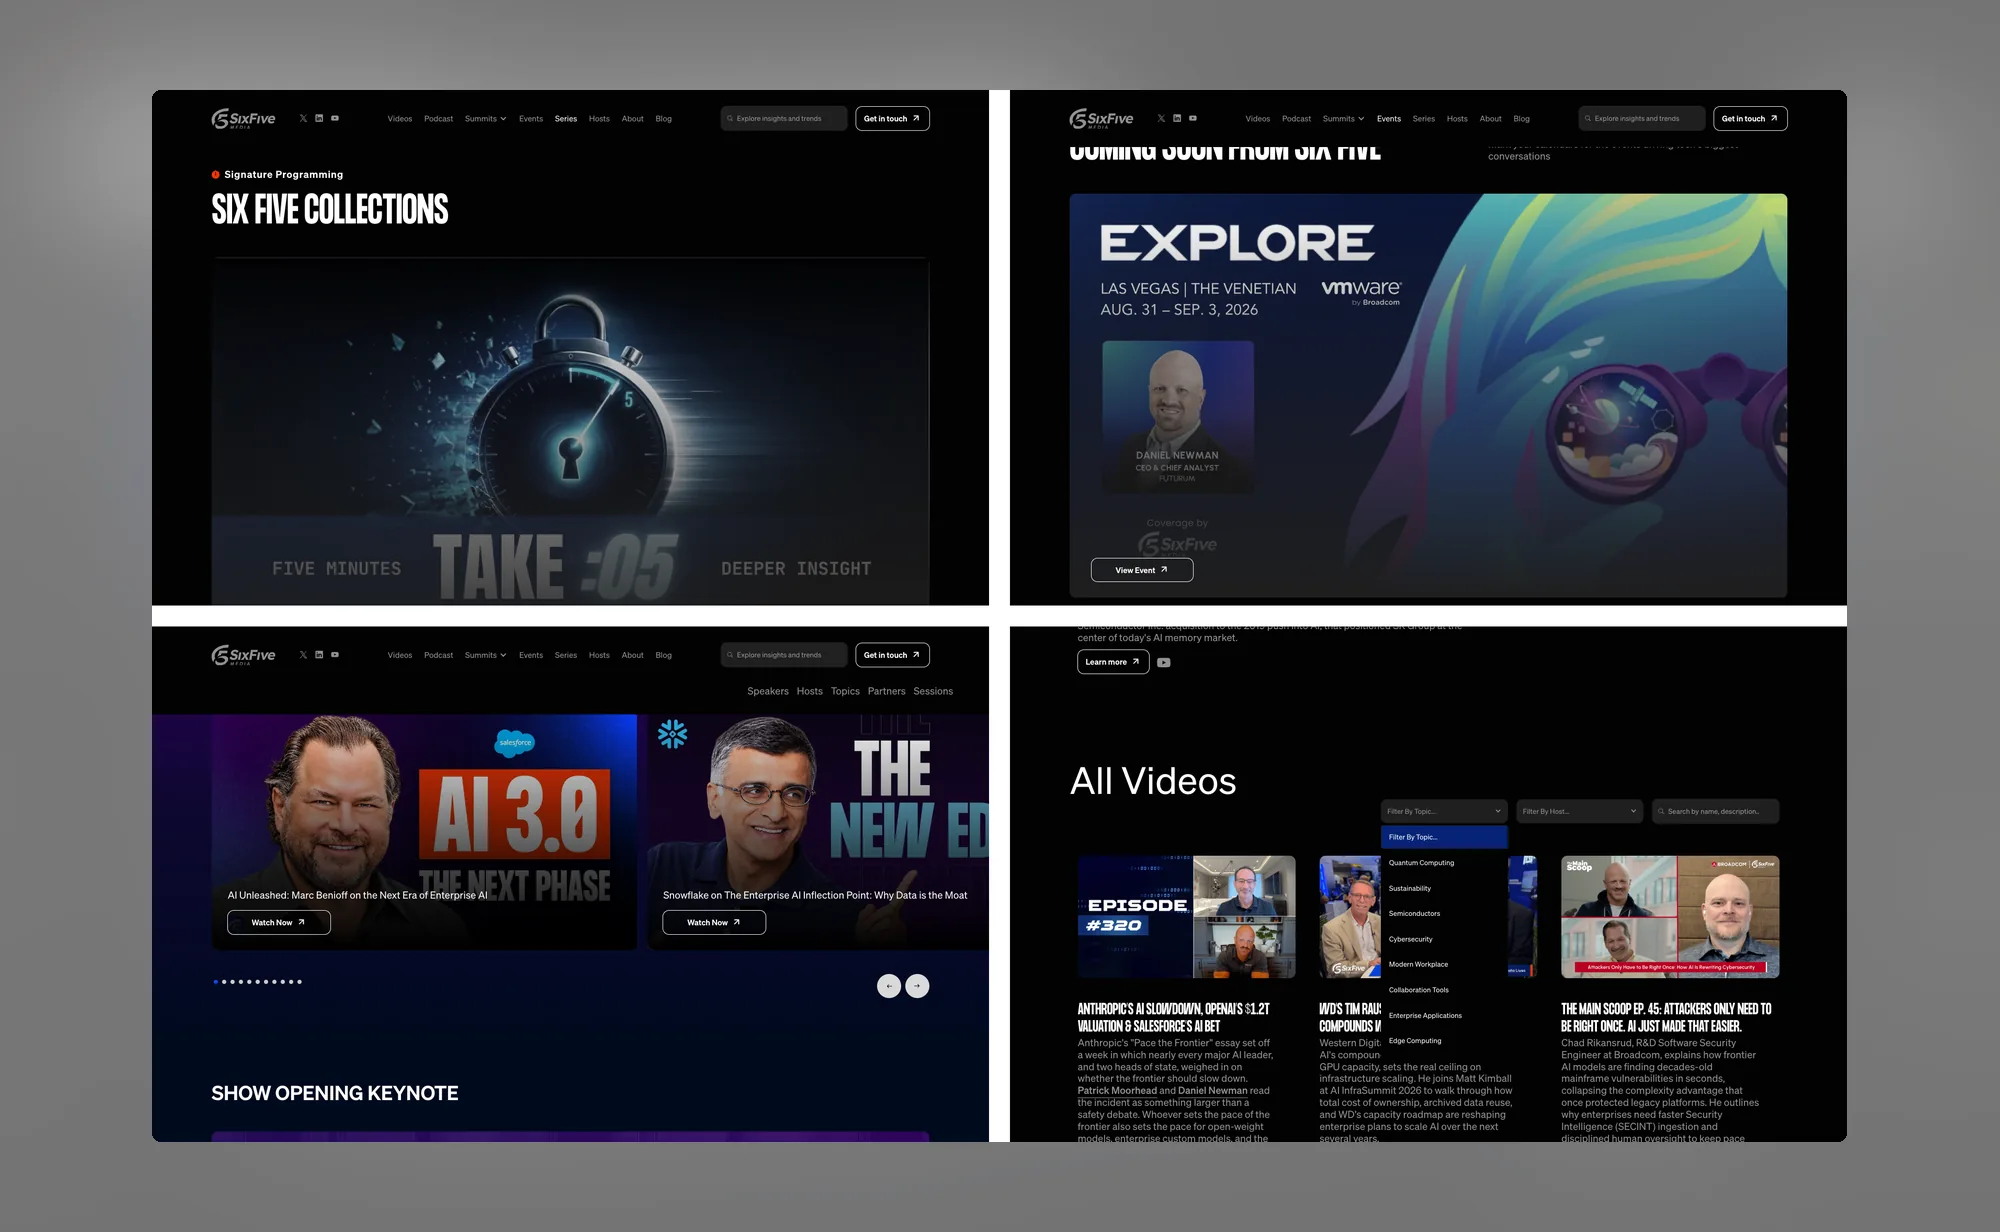Click first active dot of keynote carousel

(x=216, y=982)
